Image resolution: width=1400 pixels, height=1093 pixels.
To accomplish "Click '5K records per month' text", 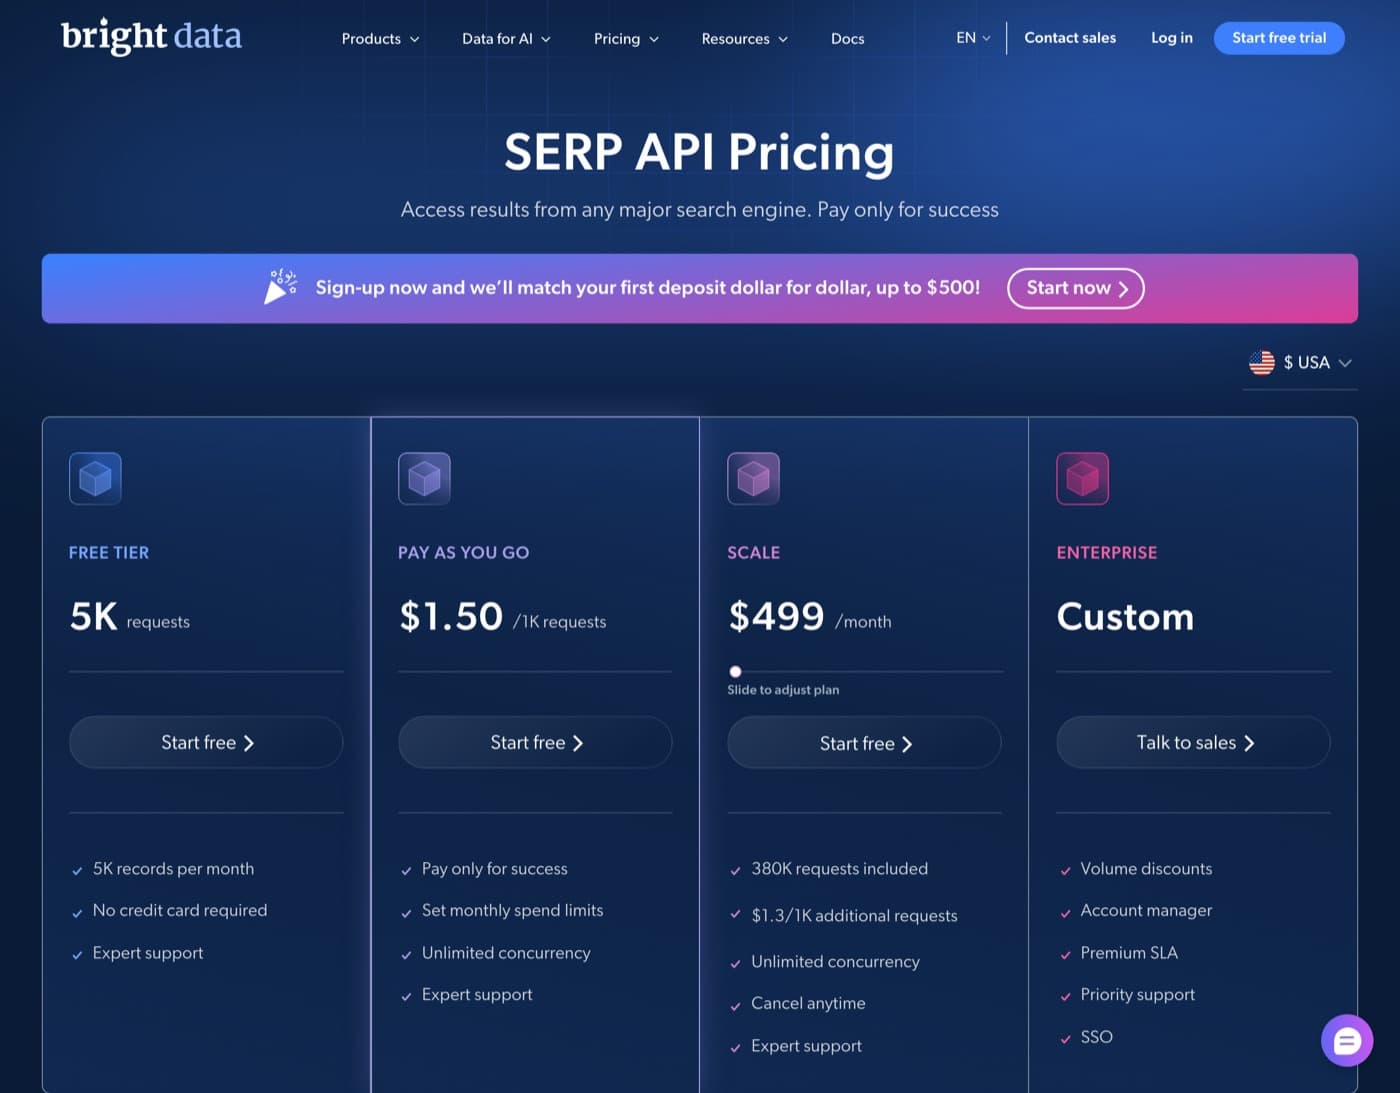I will click(x=173, y=868).
